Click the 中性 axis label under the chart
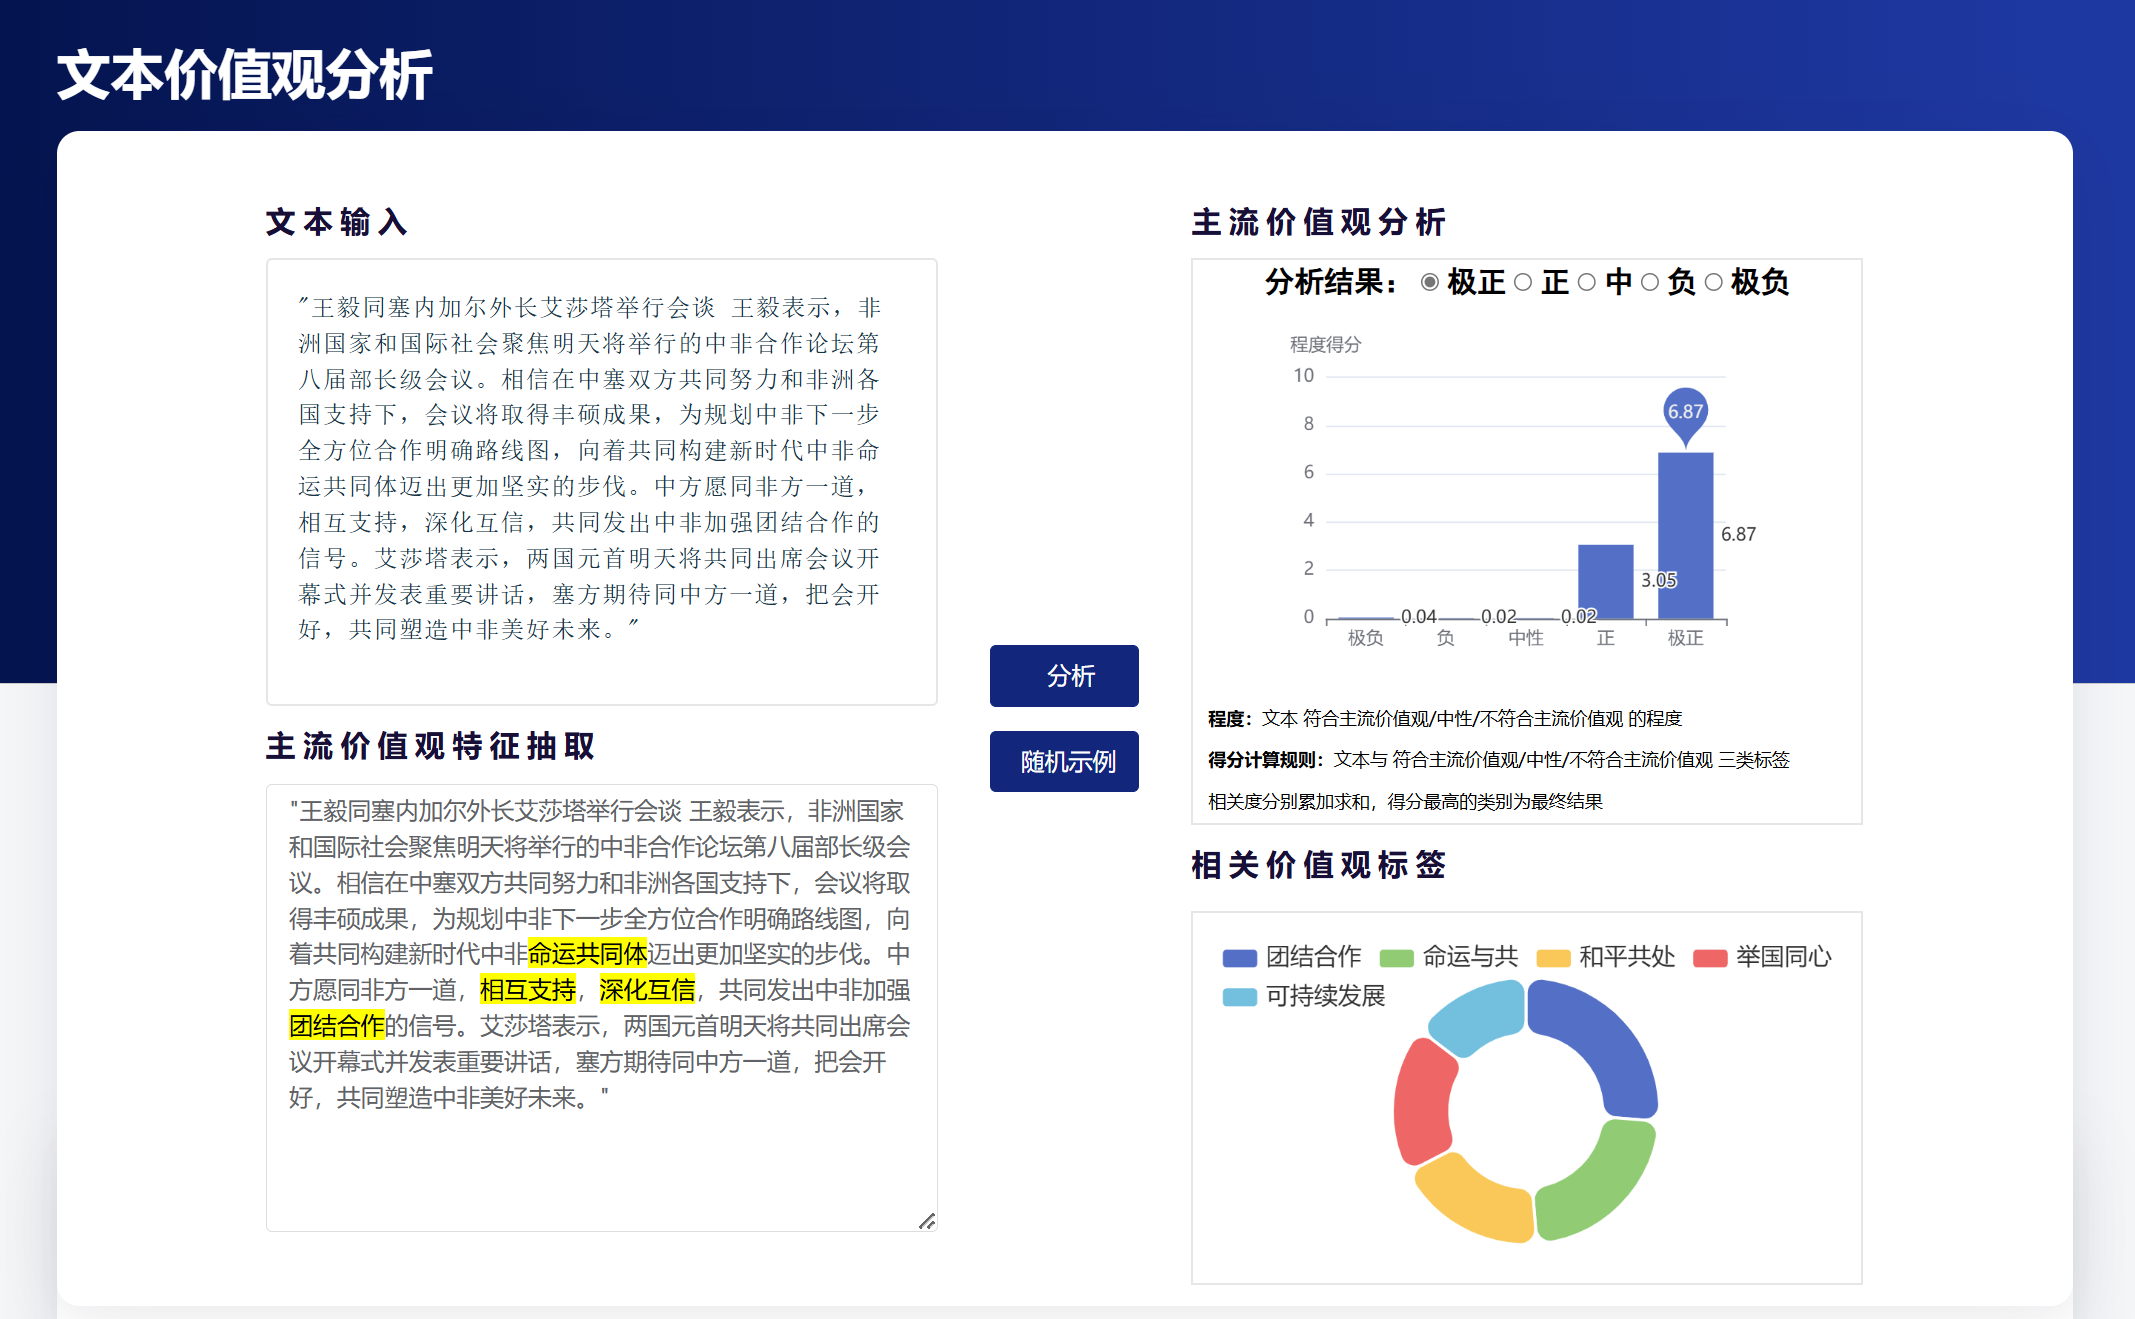The image size is (2135, 1319). (1526, 638)
